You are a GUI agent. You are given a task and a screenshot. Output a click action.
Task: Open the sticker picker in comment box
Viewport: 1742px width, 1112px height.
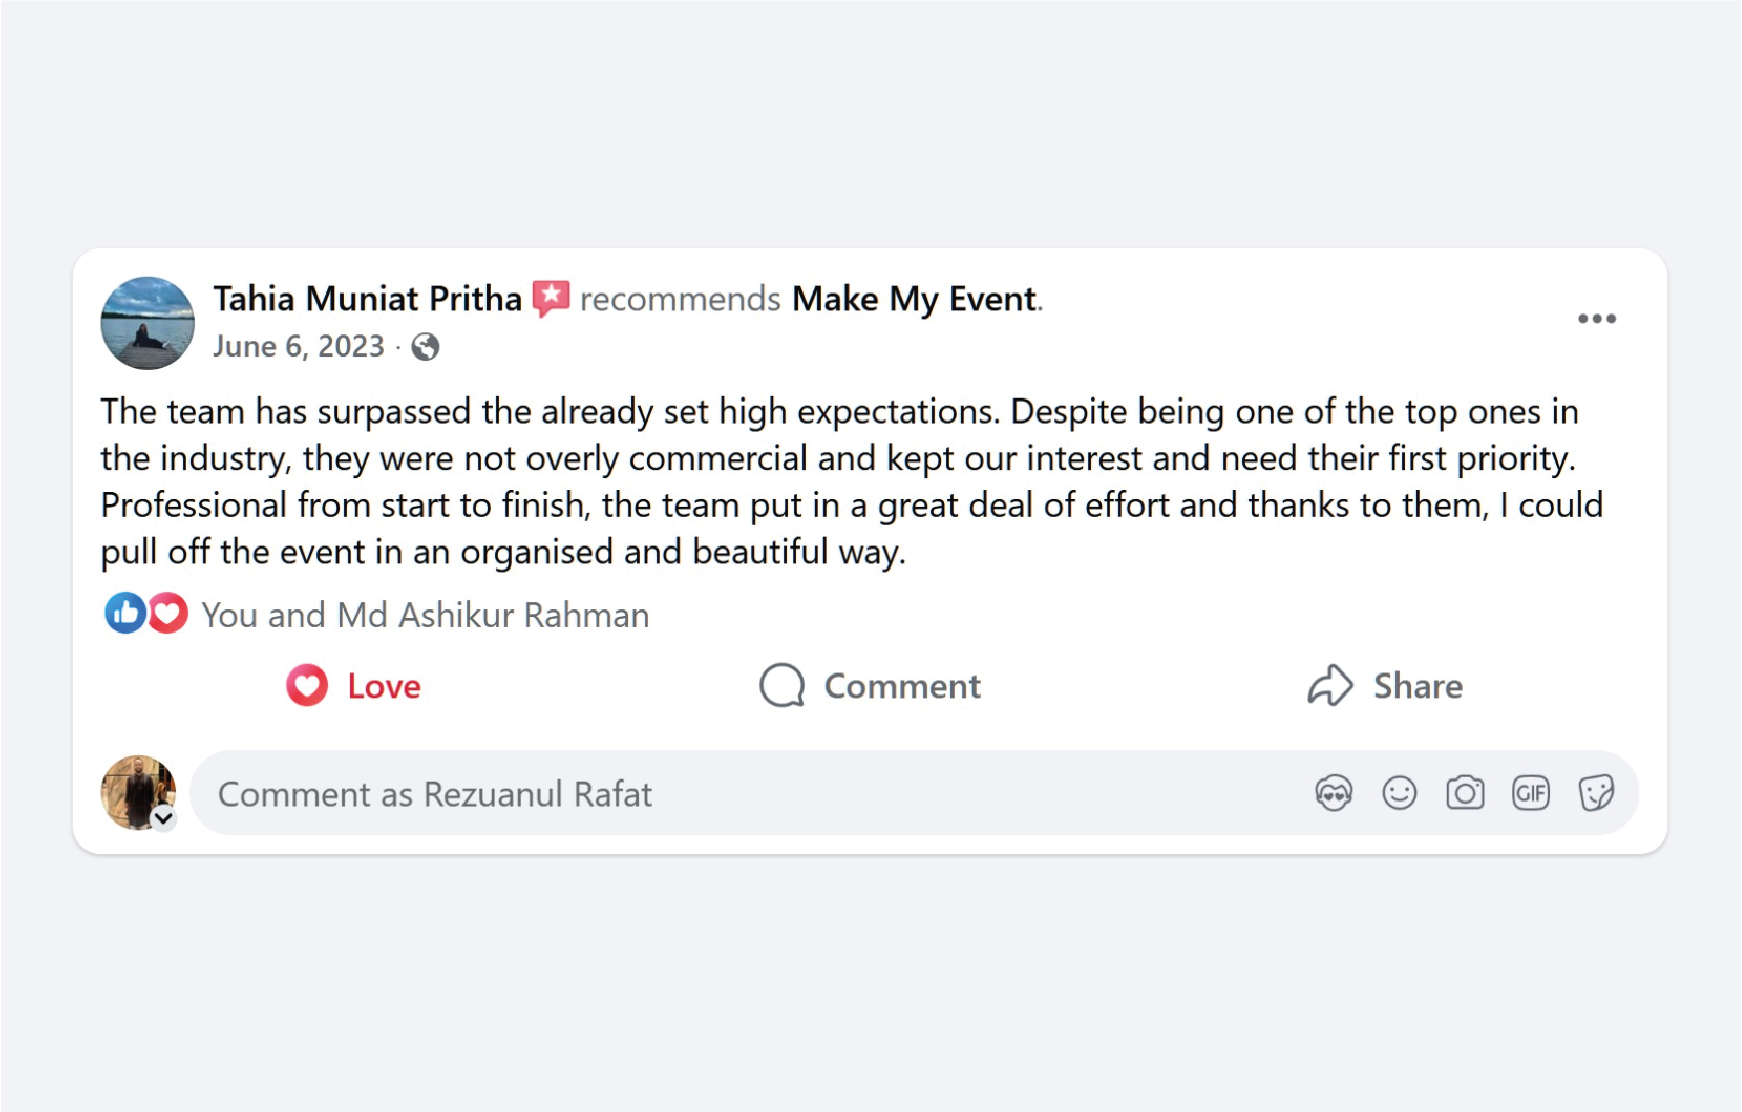coord(1596,794)
